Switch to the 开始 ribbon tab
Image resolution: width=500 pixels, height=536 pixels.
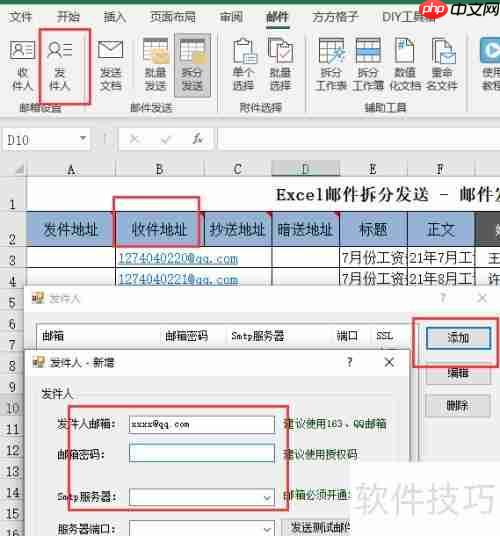pos(68,17)
